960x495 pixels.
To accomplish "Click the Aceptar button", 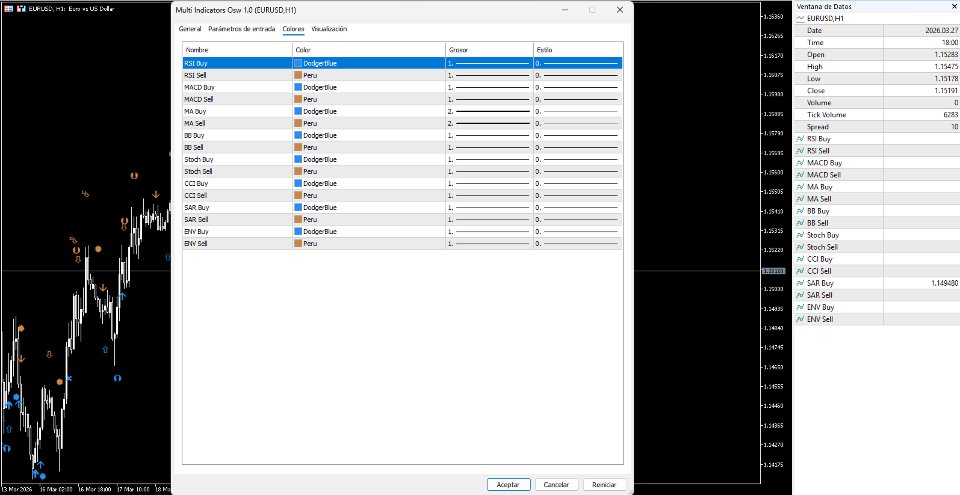I will pos(508,484).
